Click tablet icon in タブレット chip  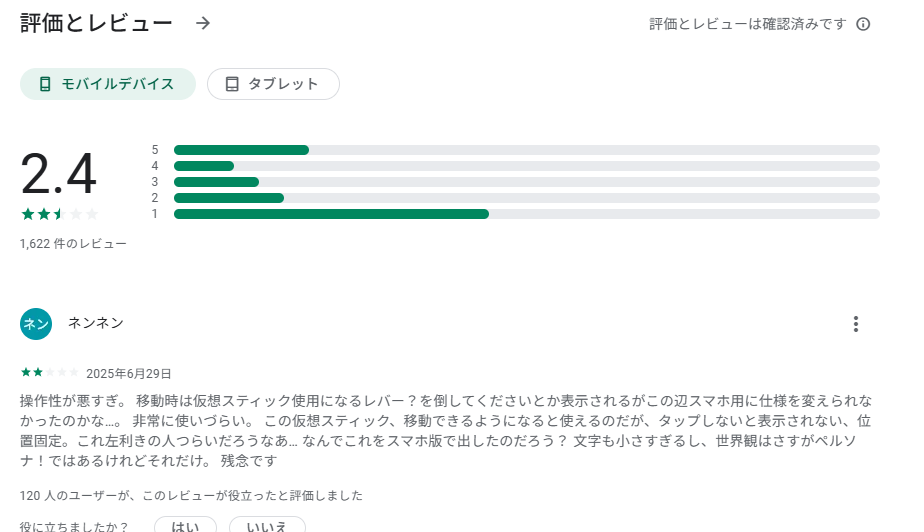click(x=232, y=84)
